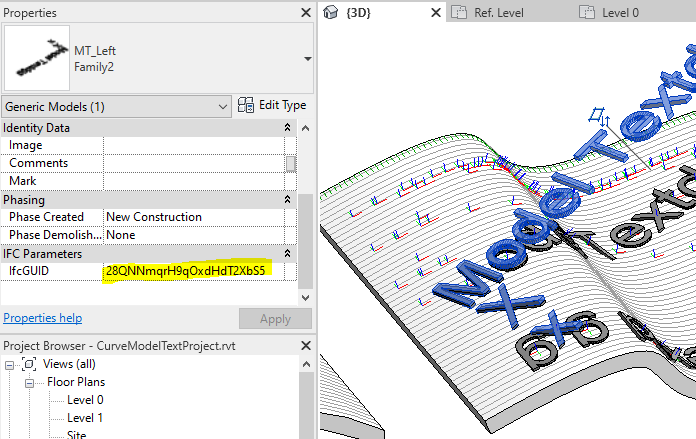Screen dimensions: 696x439
Task: Open the Generic Models (1) filter dropdown
Action: (223, 106)
